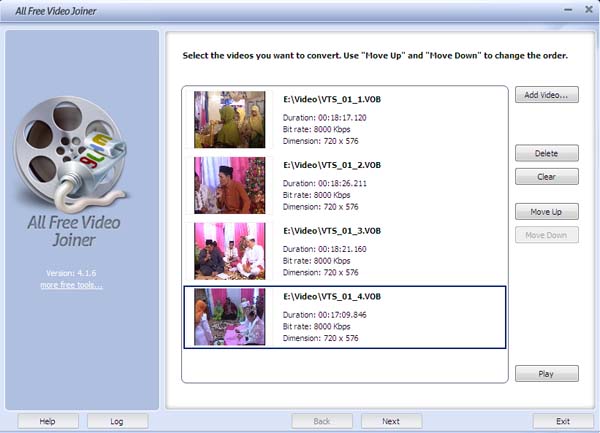This screenshot has width=600, height=433.
Task: Clear the video list
Action: point(546,177)
